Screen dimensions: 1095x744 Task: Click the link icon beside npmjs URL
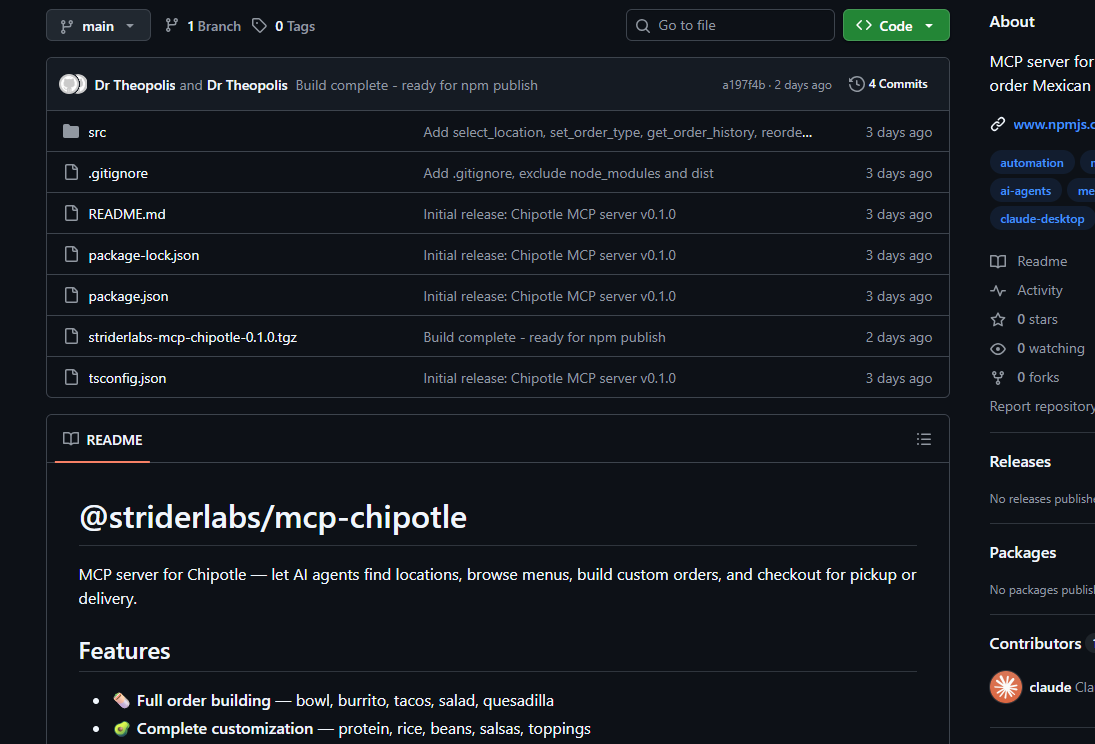pos(997,124)
